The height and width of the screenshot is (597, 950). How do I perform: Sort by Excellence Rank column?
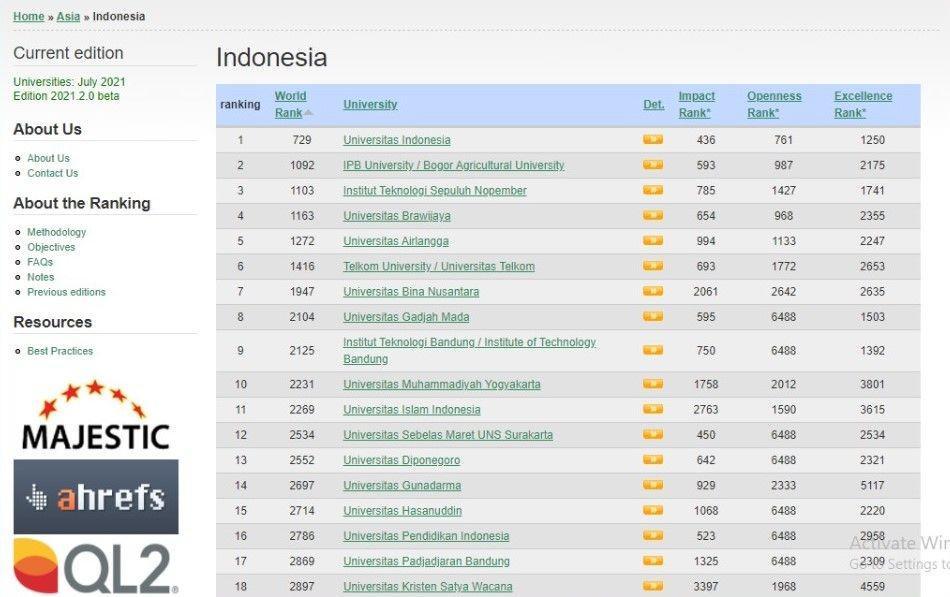863,104
